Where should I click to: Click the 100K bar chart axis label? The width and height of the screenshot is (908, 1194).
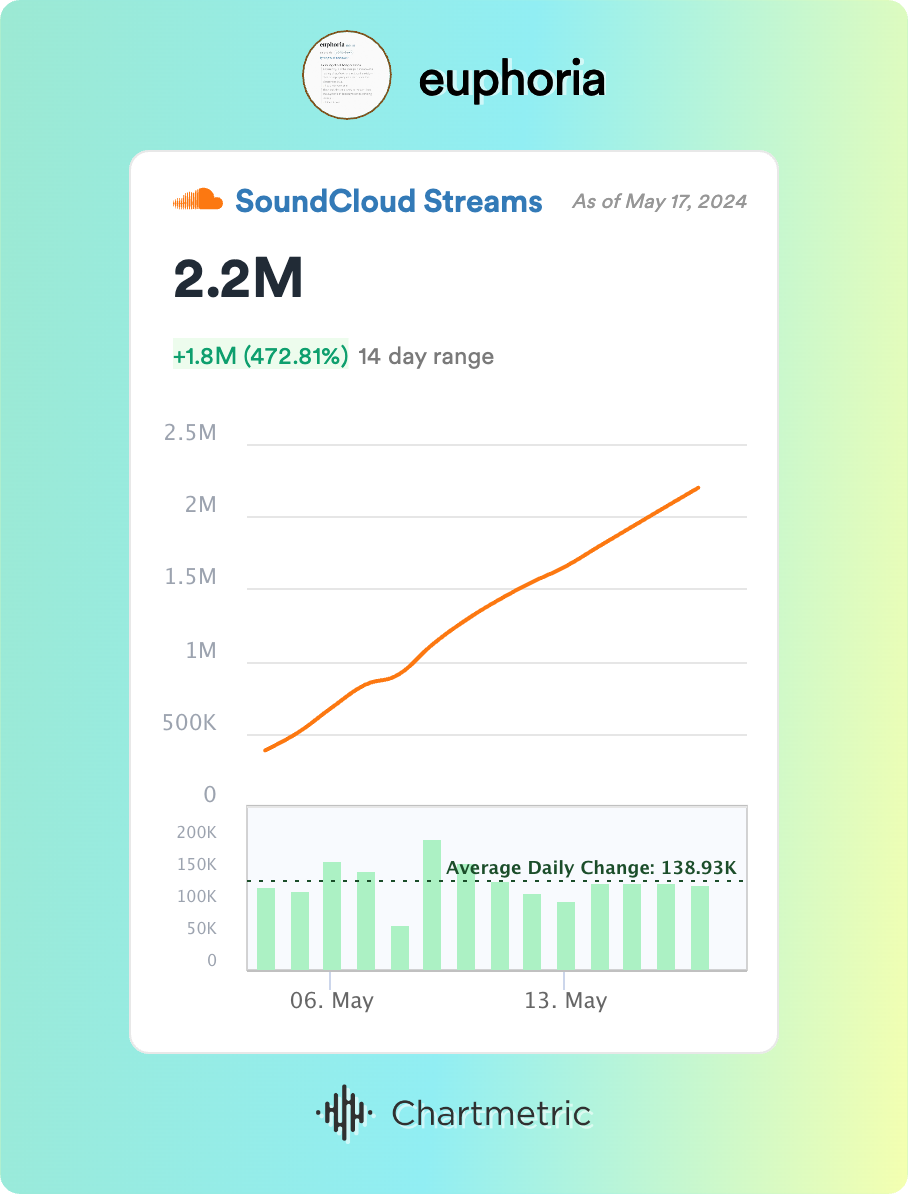(x=197, y=896)
